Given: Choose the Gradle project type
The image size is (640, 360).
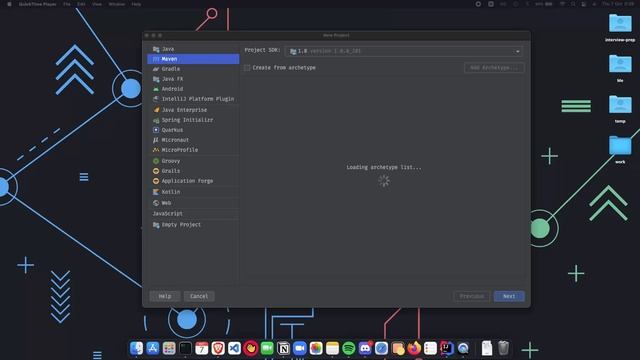Looking at the screenshot, I should (x=193, y=69).
